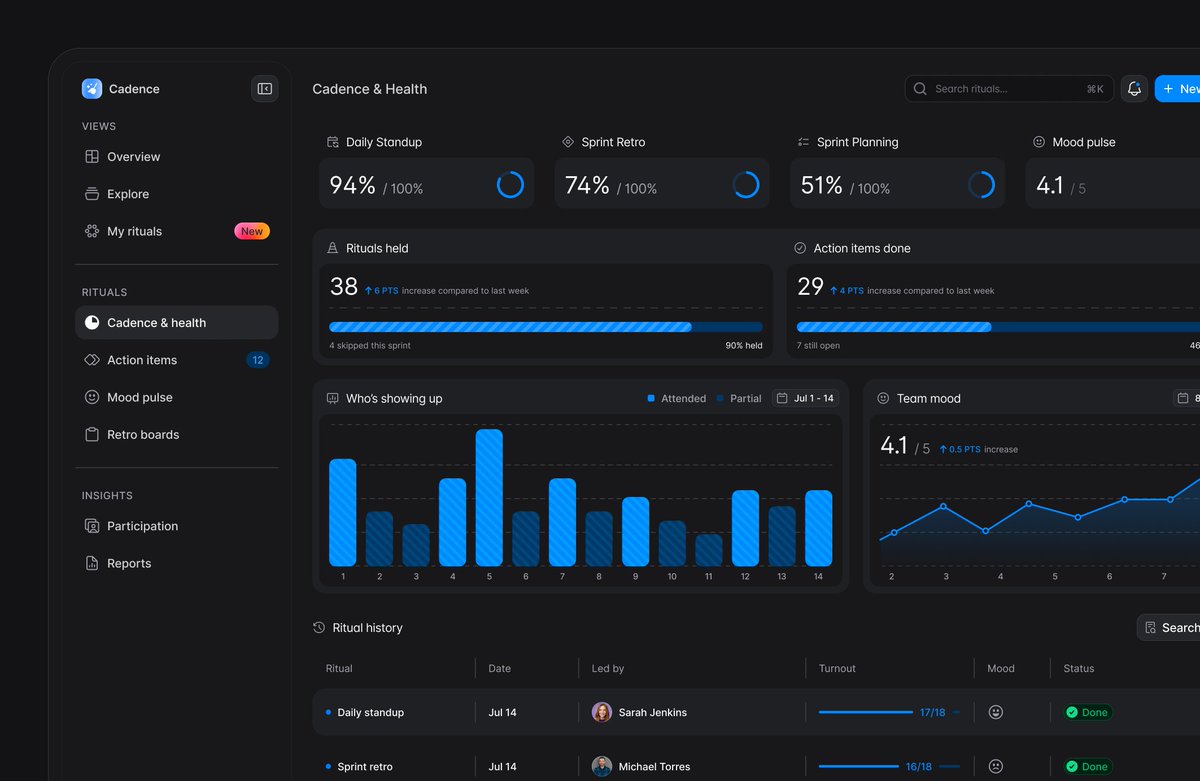Click the Done status on Daily standup row
Screen dimensions: 1200x781
click(x=1087, y=712)
